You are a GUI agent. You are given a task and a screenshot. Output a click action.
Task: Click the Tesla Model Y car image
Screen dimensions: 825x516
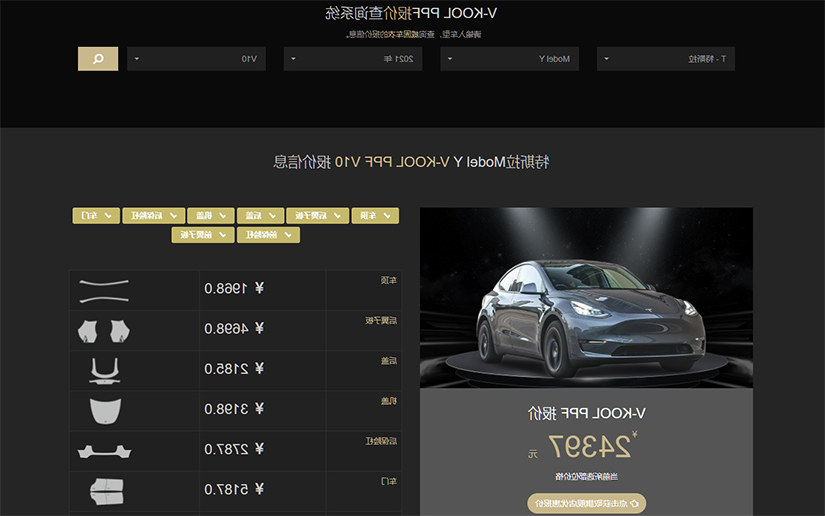(x=586, y=298)
